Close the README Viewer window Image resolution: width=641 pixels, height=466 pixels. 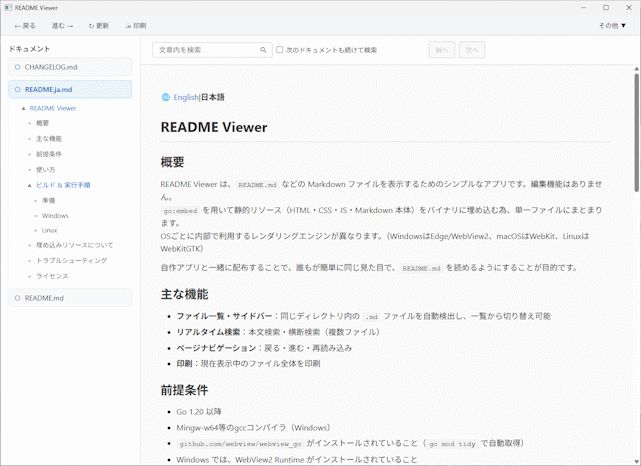[x=629, y=7]
